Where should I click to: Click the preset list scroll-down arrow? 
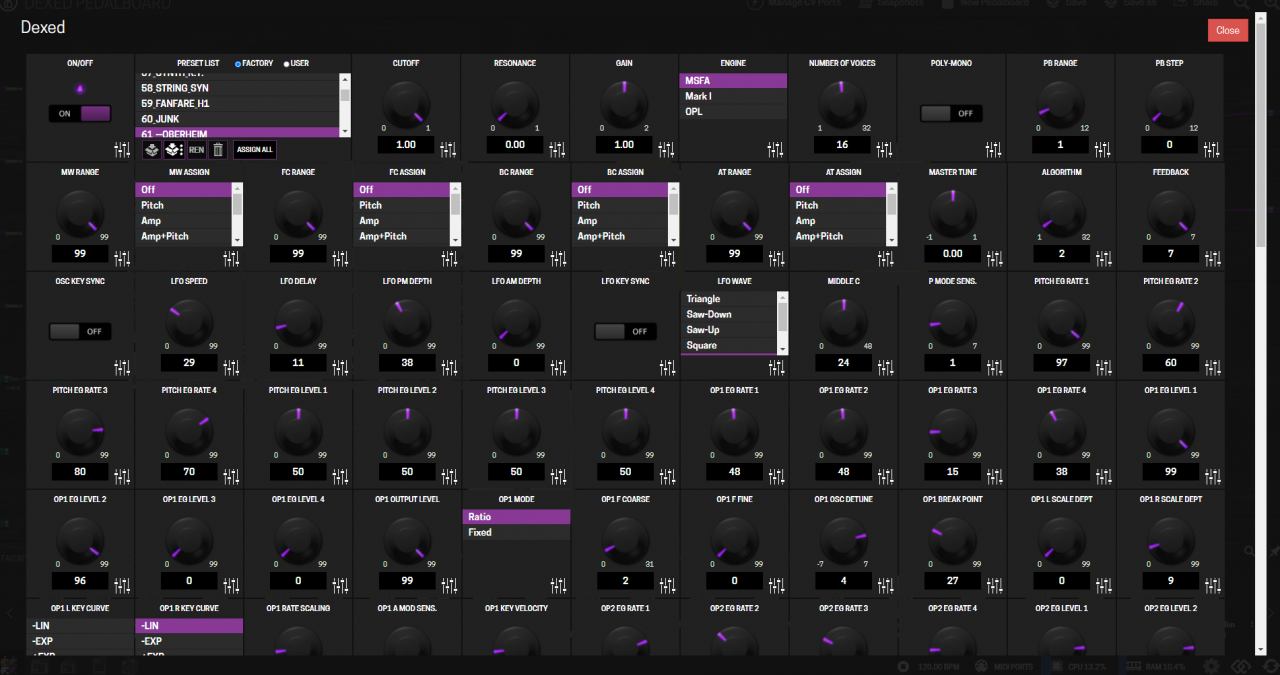click(x=346, y=131)
